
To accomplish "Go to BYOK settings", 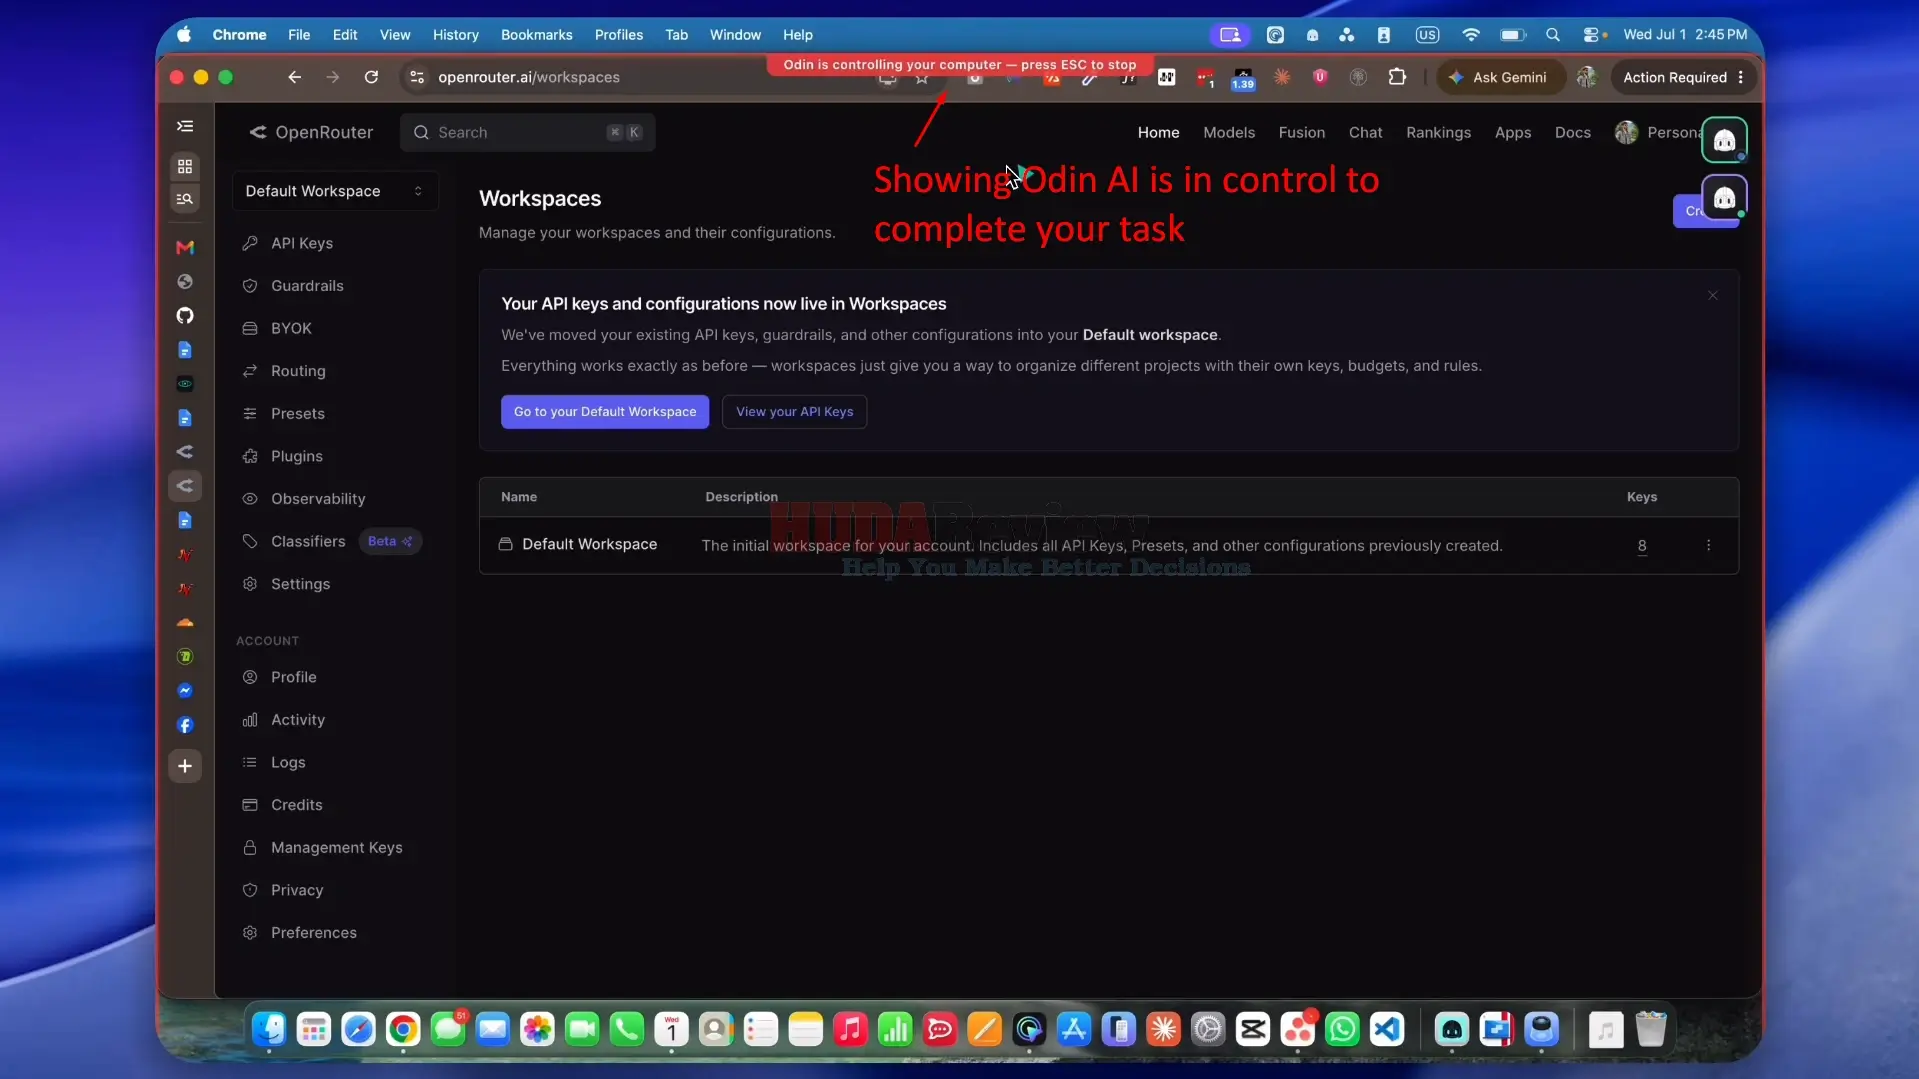I will tap(291, 328).
